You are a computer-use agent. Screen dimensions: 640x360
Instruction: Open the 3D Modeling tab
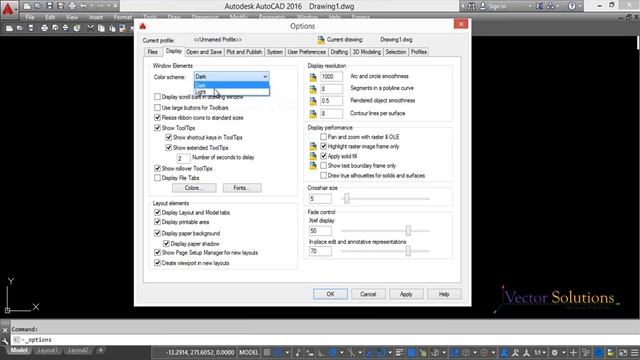[367, 52]
